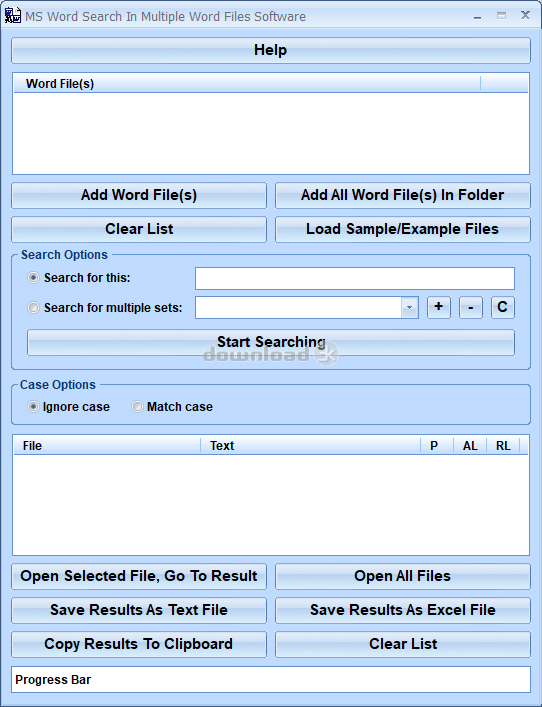Start Searching button click
Screen dimensions: 542x707
tap(271, 342)
